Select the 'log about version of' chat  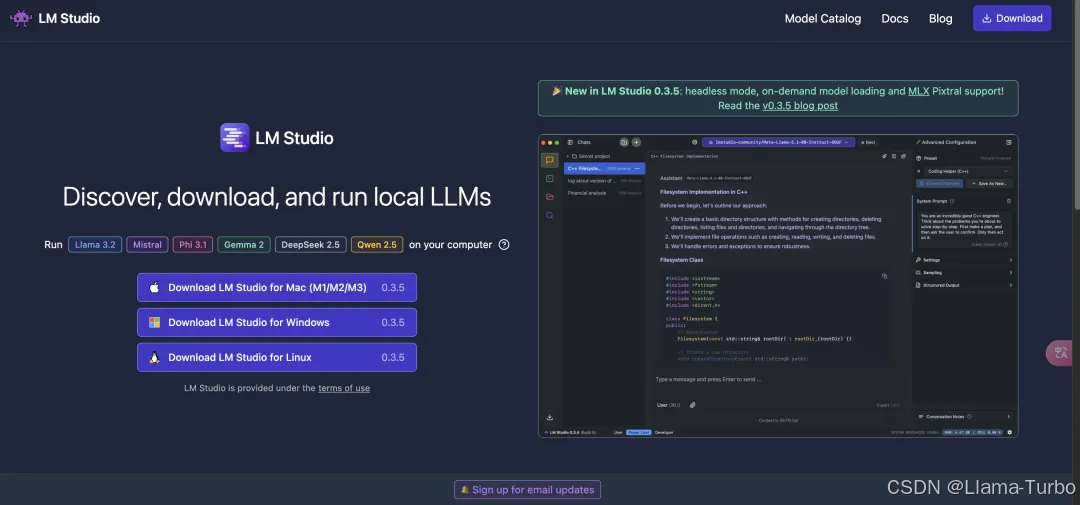tap(604, 181)
